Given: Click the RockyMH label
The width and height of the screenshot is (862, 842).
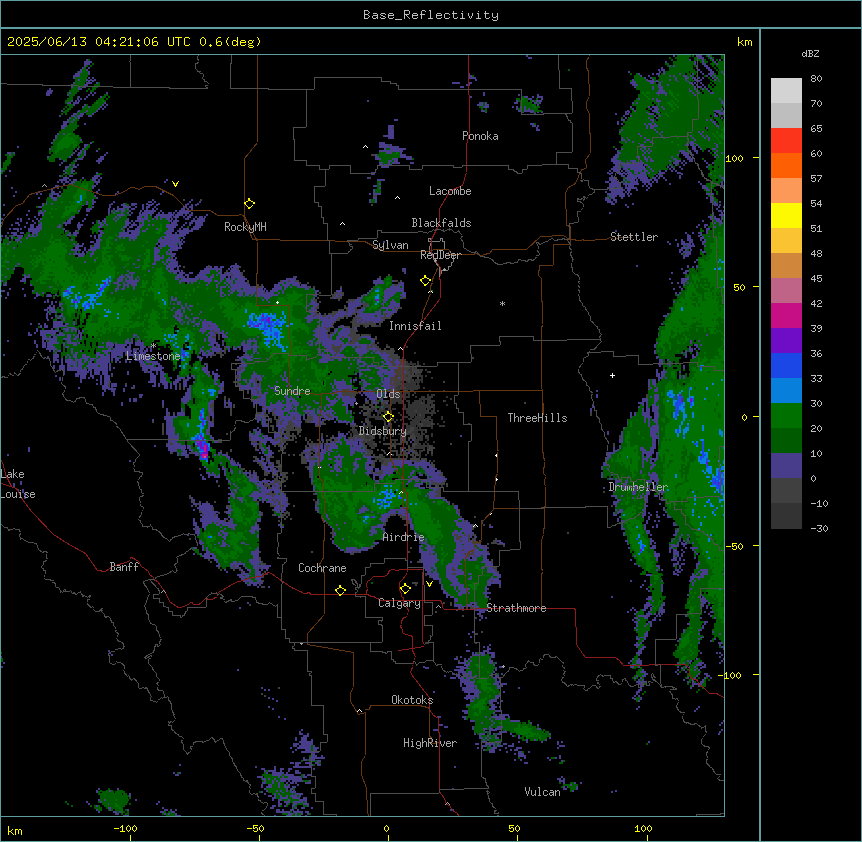Looking at the screenshot, I should point(245,226).
